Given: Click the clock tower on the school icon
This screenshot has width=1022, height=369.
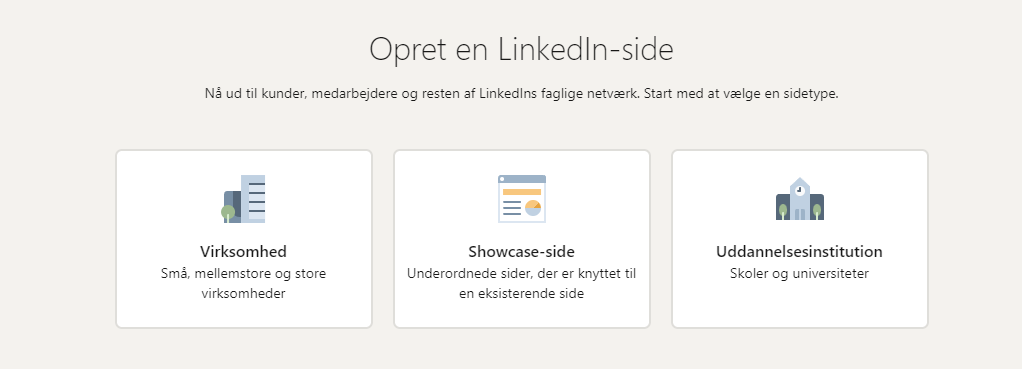Looking at the screenshot, I should pyautogui.click(x=800, y=190).
